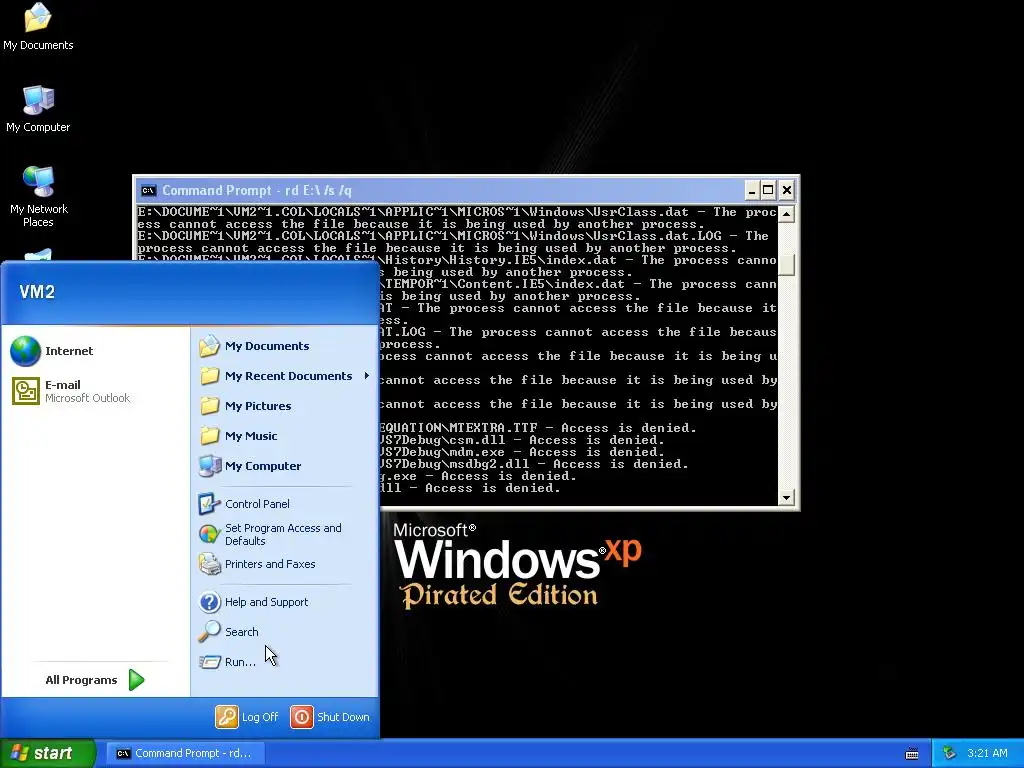Open My Music folder in Start menu
This screenshot has width=1024, height=768.
(238, 436)
